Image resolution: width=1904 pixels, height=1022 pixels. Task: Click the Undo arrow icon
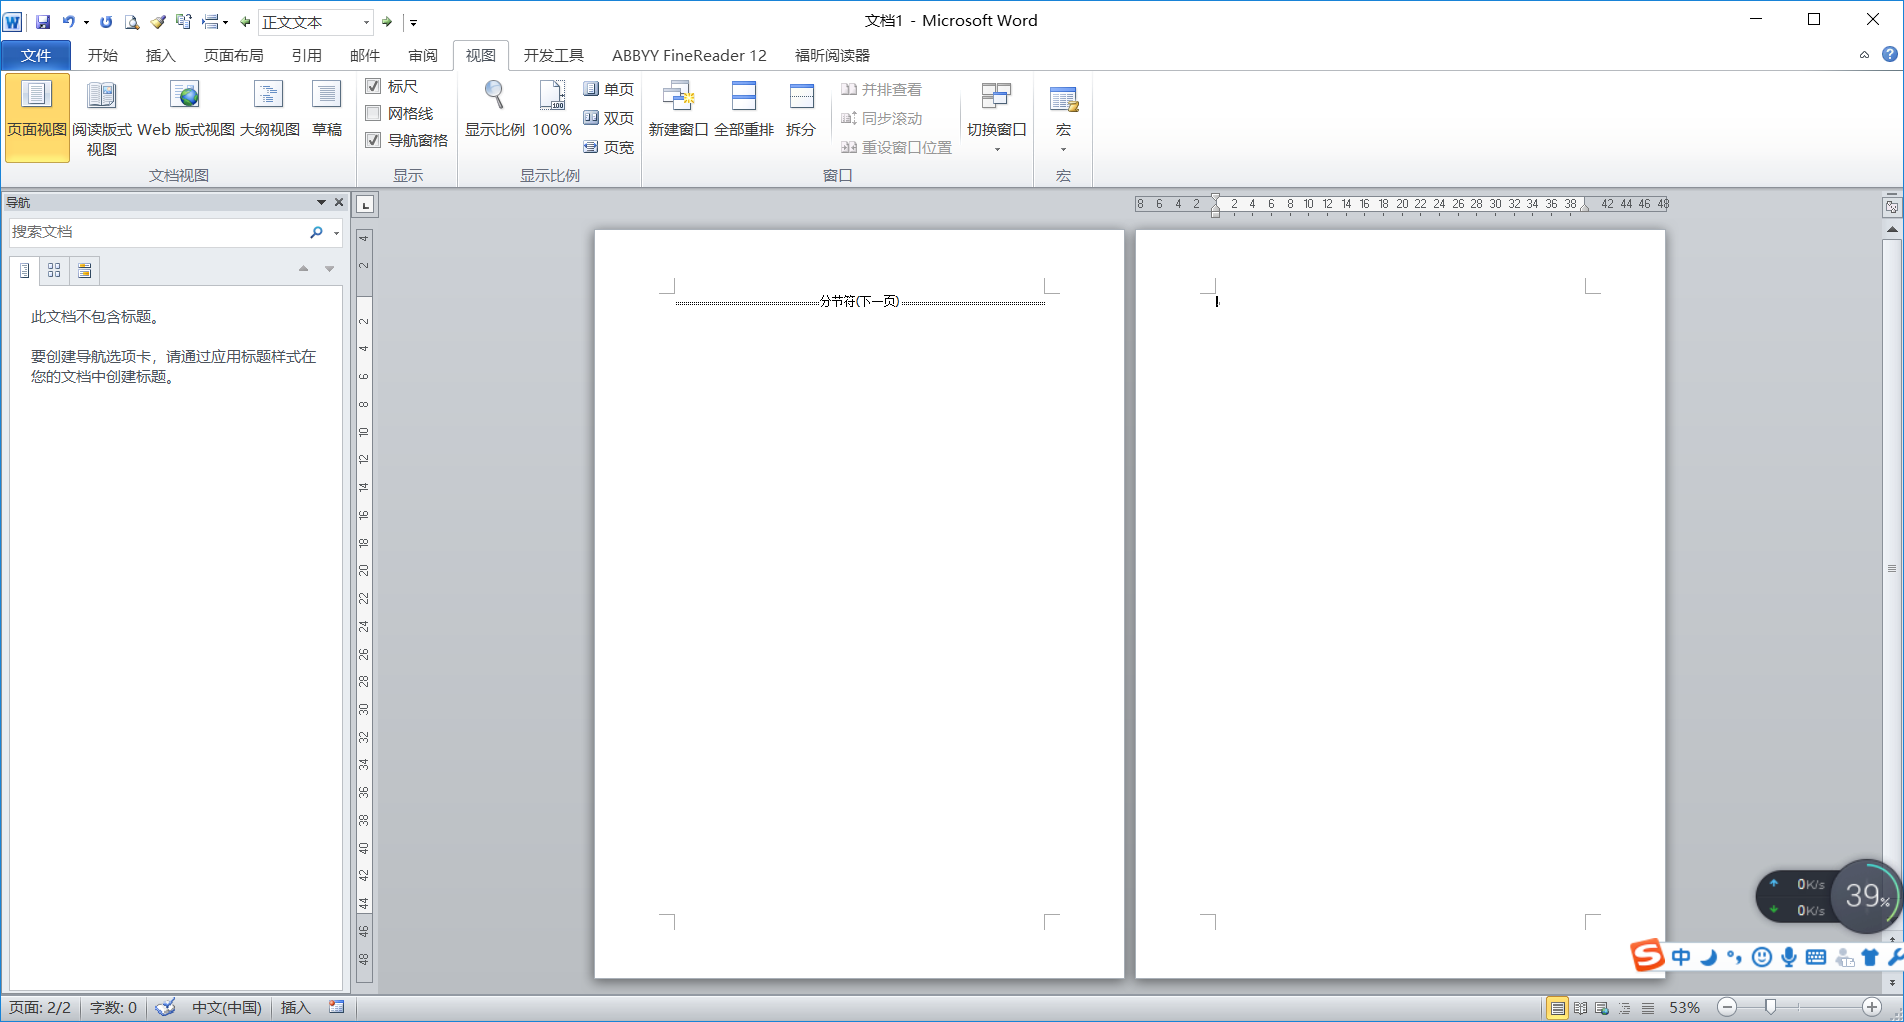(x=68, y=21)
